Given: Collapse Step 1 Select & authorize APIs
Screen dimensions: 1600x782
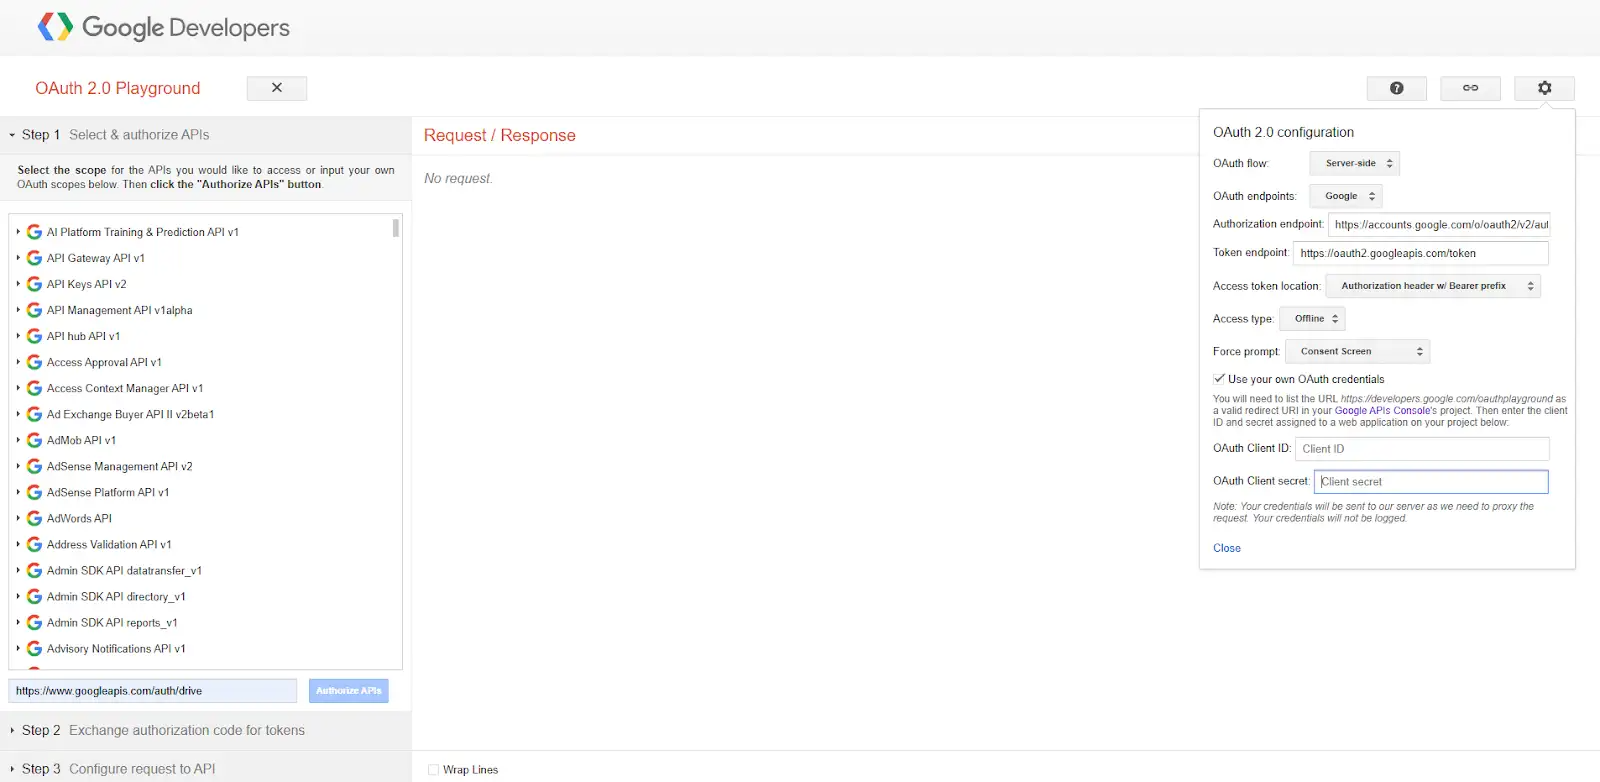Looking at the screenshot, I should point(206,135).
